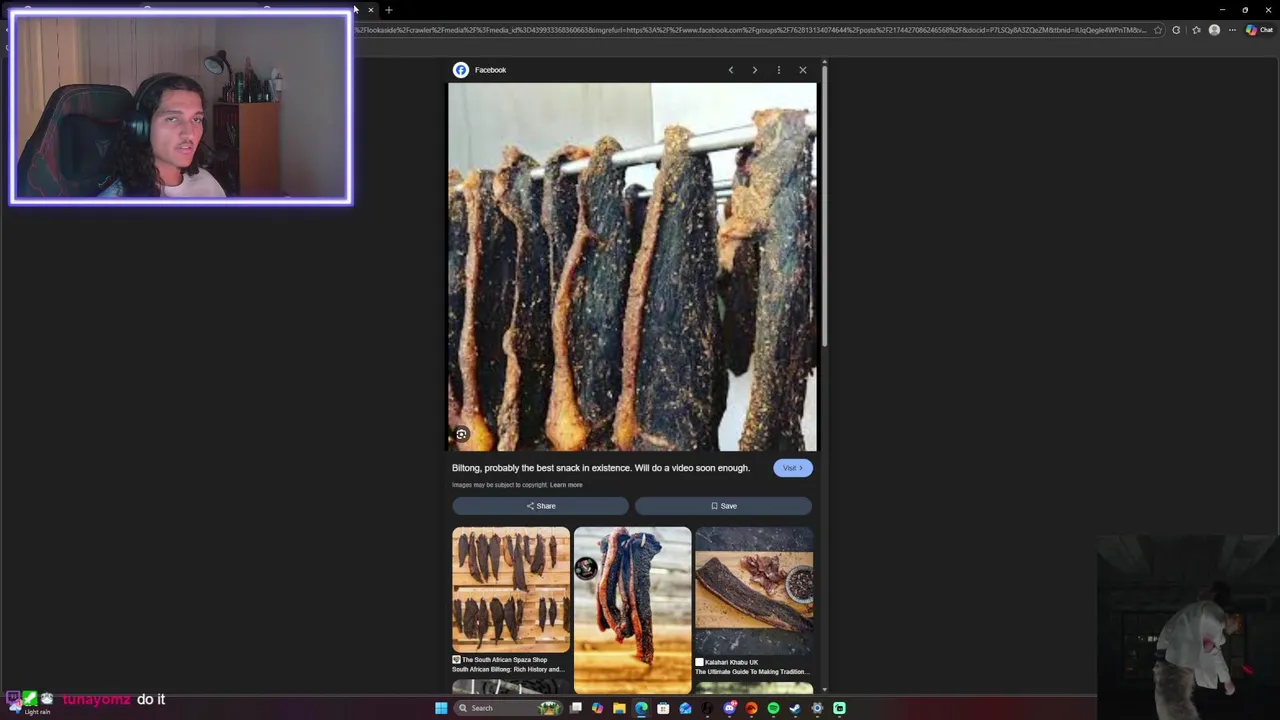1280x720 pixels.
Task: Open the favorites list icon
Action: pos(1196,30)
